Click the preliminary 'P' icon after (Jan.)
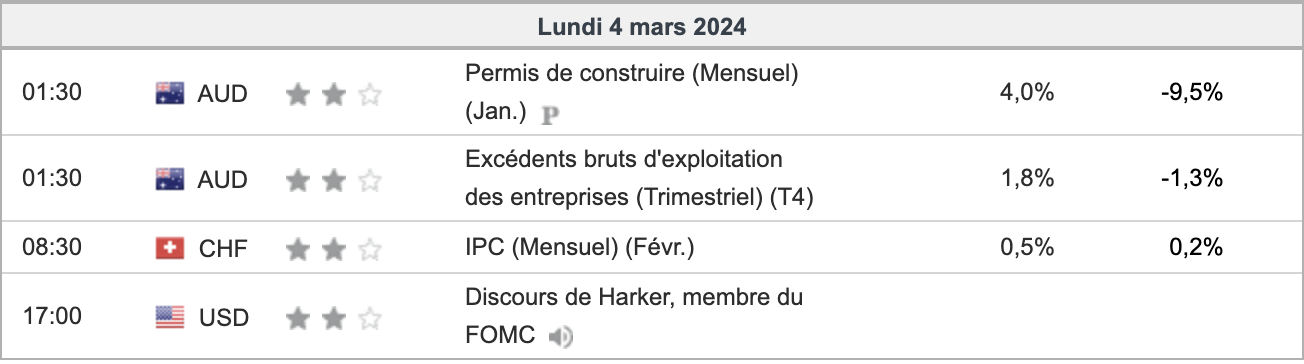1304x364 pixels. [548, 114]
